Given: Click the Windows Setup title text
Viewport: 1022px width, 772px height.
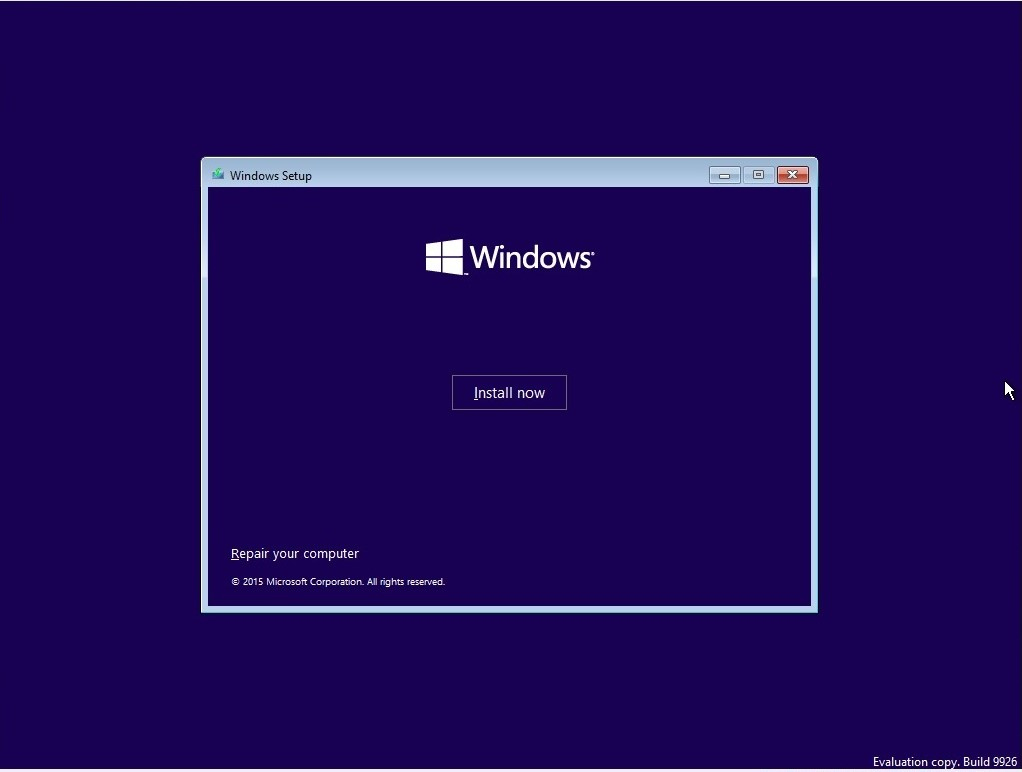Looking at the screenshot, I should (x=271, y=175).
